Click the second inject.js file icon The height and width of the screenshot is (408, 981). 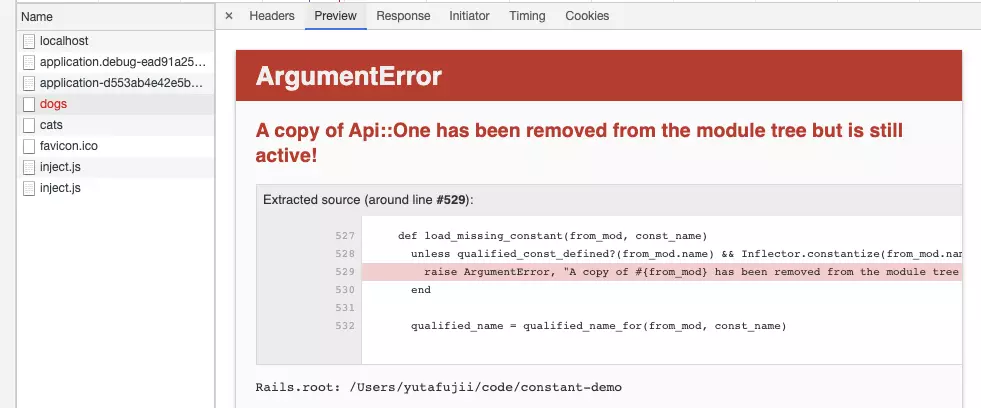coord(29,188)
